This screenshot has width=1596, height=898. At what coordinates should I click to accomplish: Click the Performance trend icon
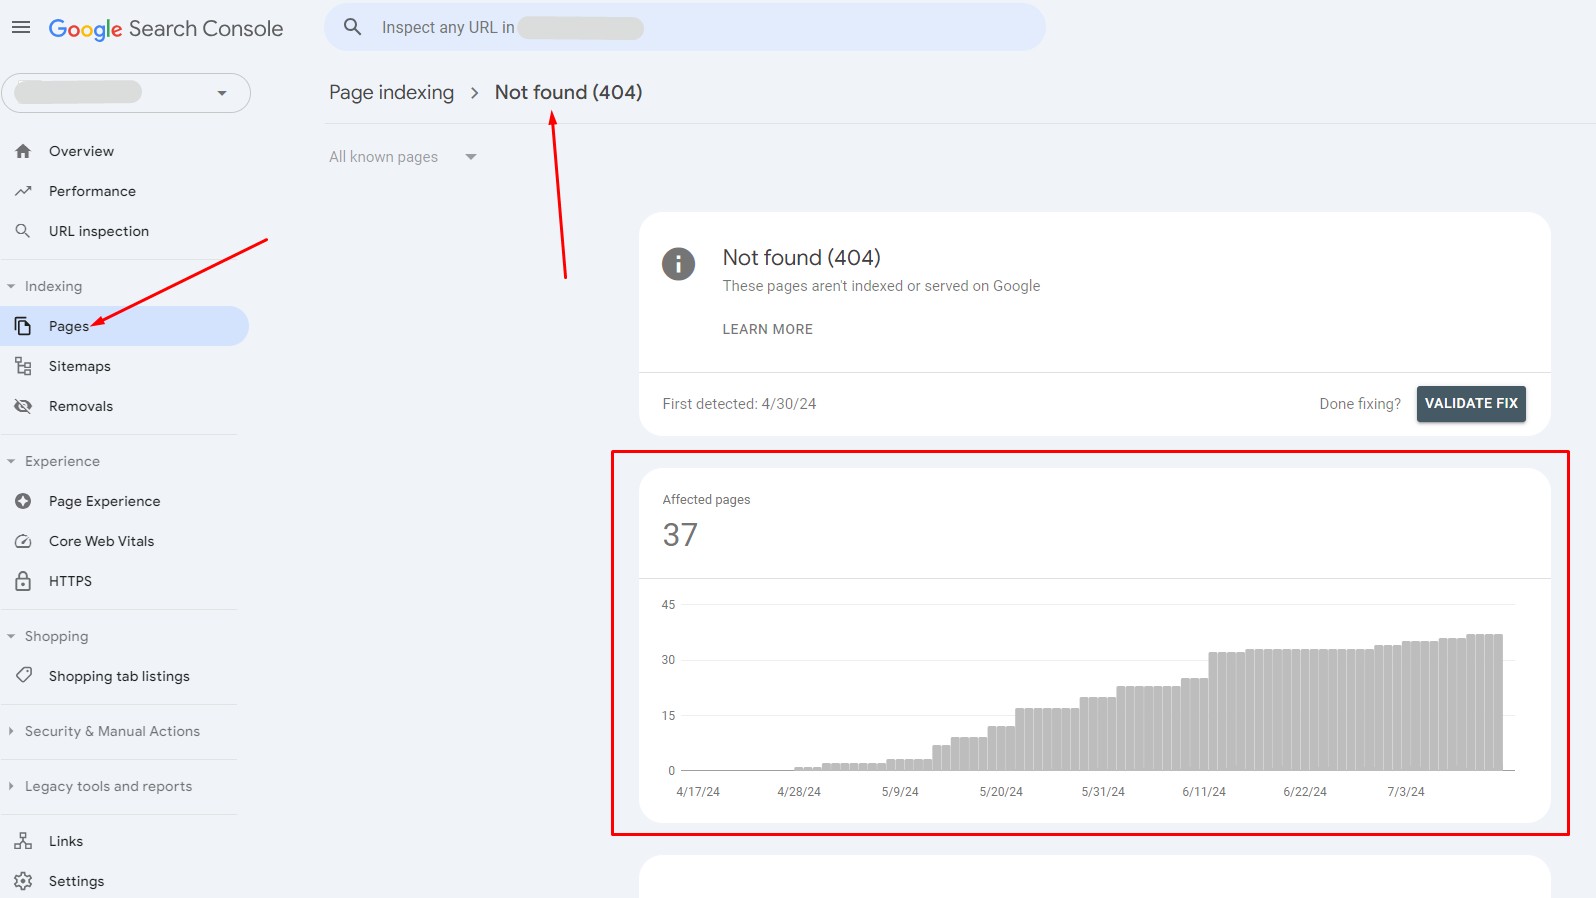[x=23, y=191]
